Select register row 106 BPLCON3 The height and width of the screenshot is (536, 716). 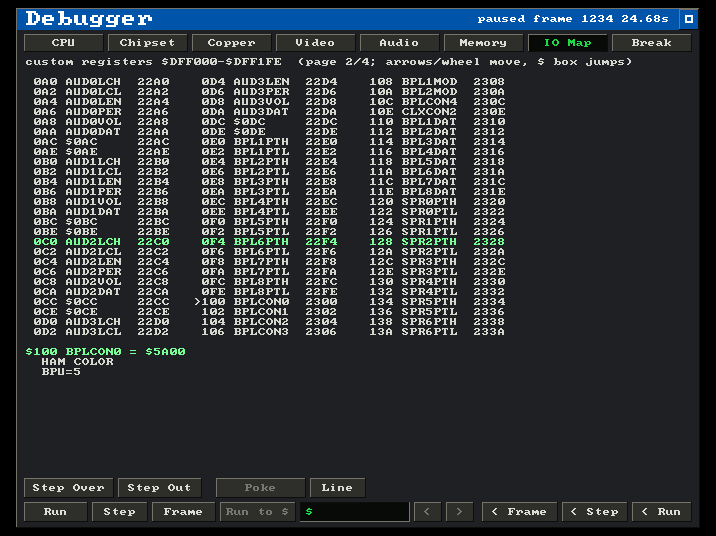(269, 332)
